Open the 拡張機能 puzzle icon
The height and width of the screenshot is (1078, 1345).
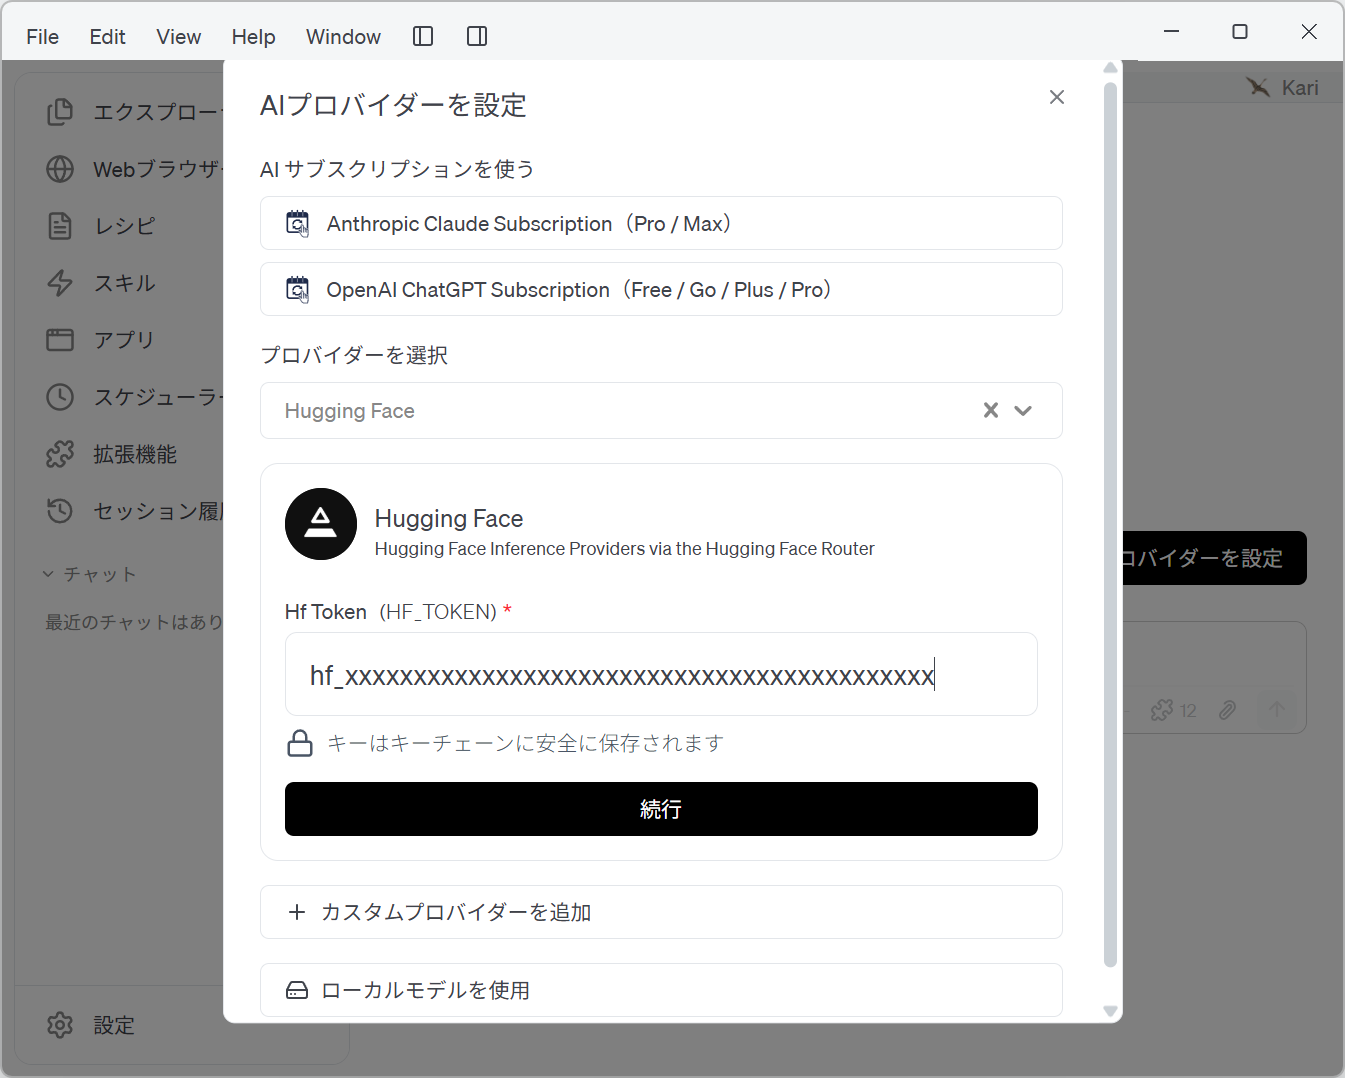(60, 454)
